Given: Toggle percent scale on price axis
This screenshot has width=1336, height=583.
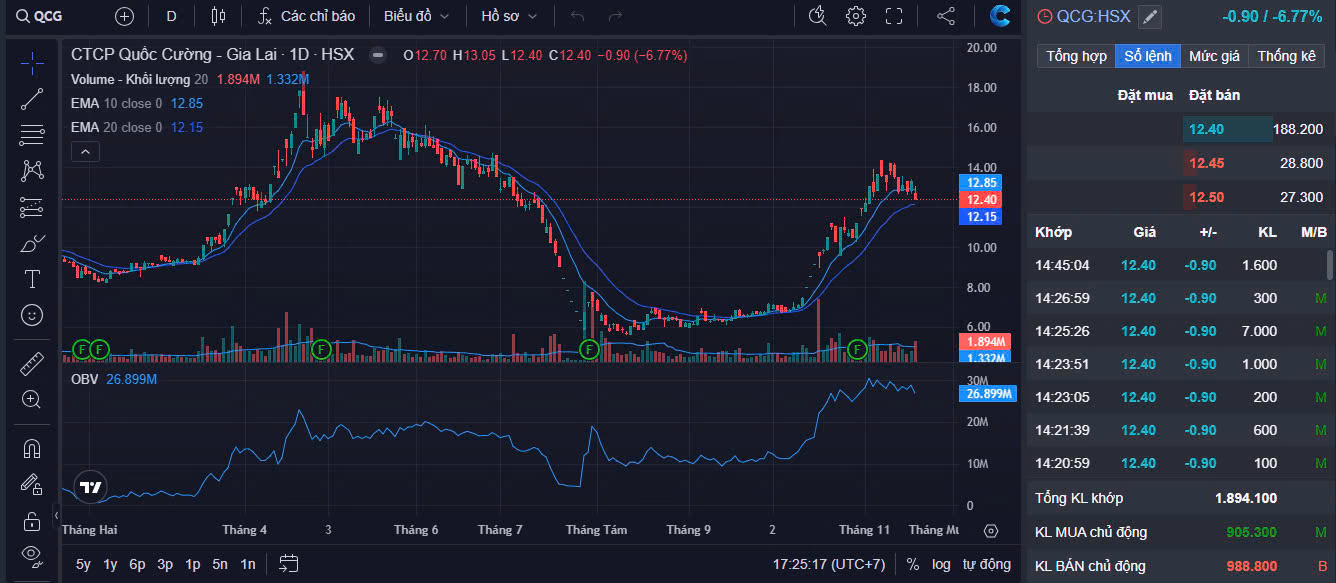Looking at the screenshot, I should point(913,564).
